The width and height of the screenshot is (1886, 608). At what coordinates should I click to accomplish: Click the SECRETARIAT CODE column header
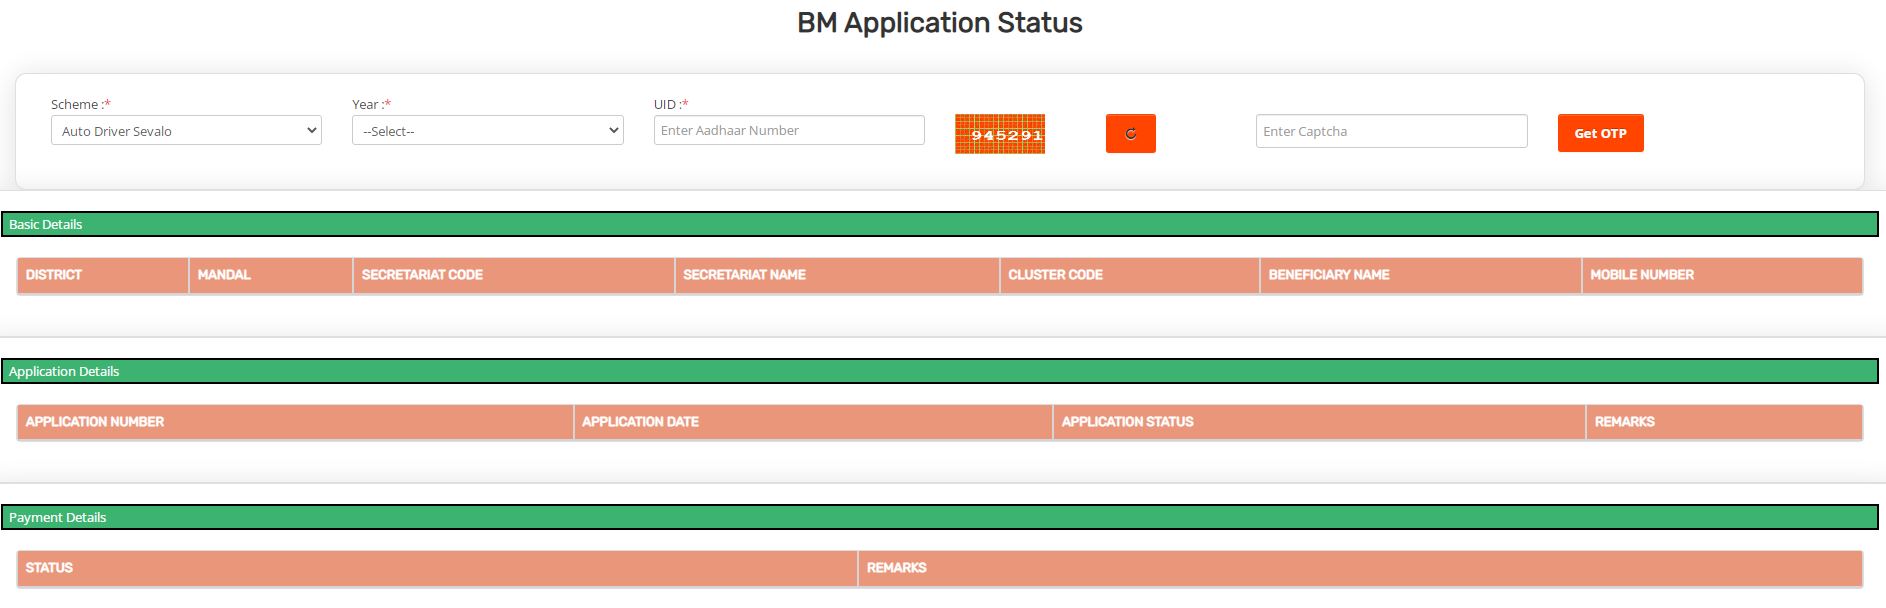click(422, 275)
